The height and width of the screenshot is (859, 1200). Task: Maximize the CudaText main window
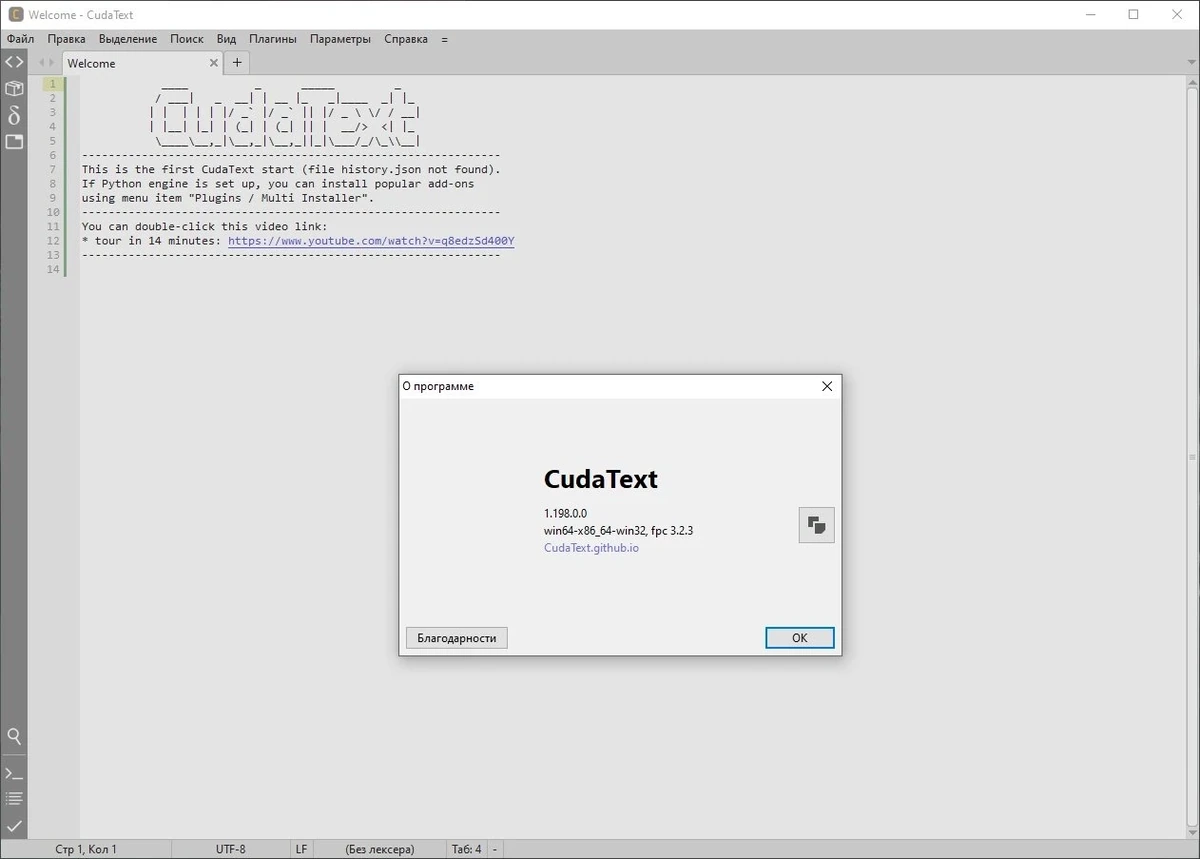(1133, 15)
